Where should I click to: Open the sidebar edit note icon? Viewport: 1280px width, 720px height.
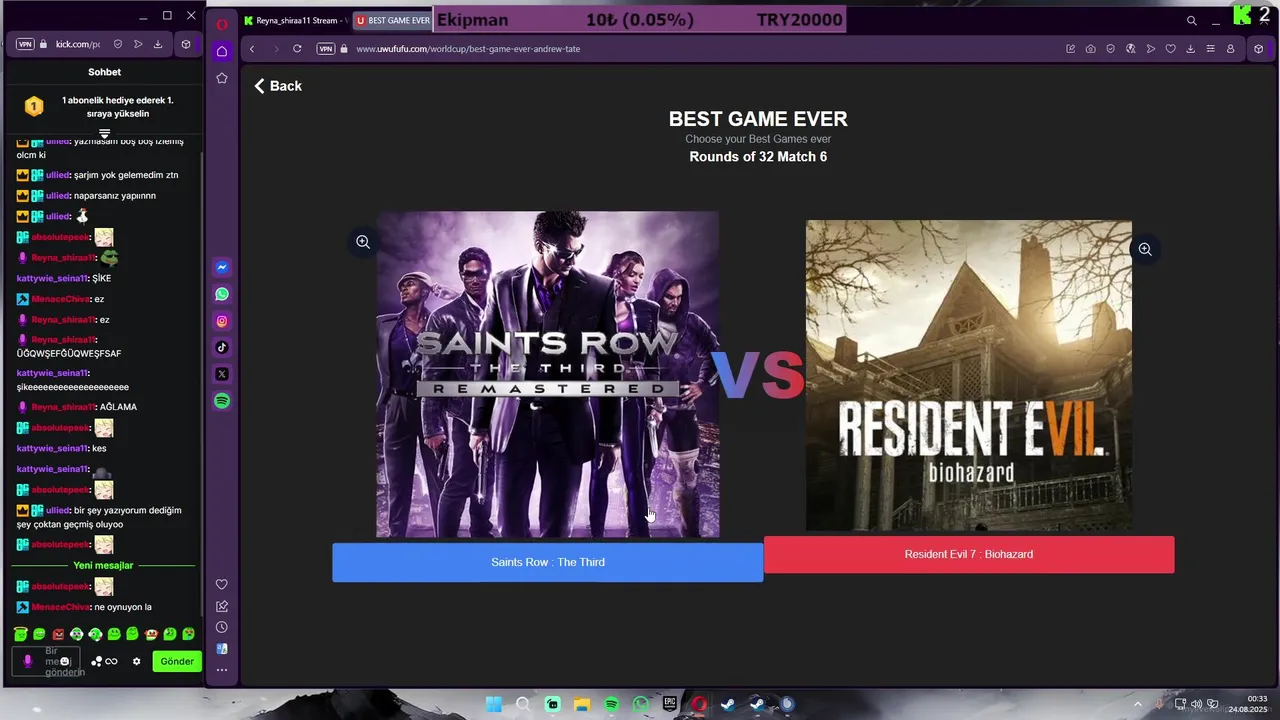point(222,606)
